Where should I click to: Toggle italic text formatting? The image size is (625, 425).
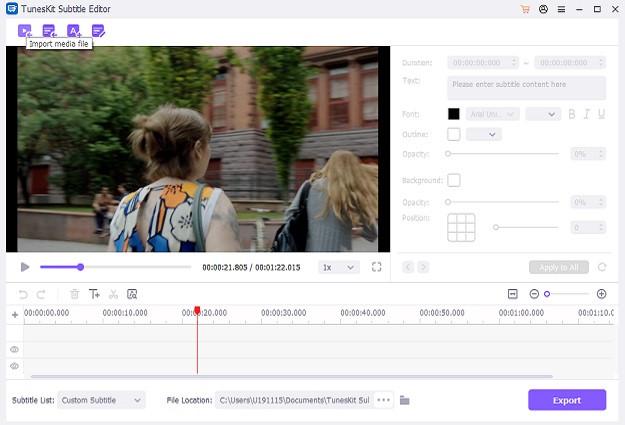click(586, 114)
